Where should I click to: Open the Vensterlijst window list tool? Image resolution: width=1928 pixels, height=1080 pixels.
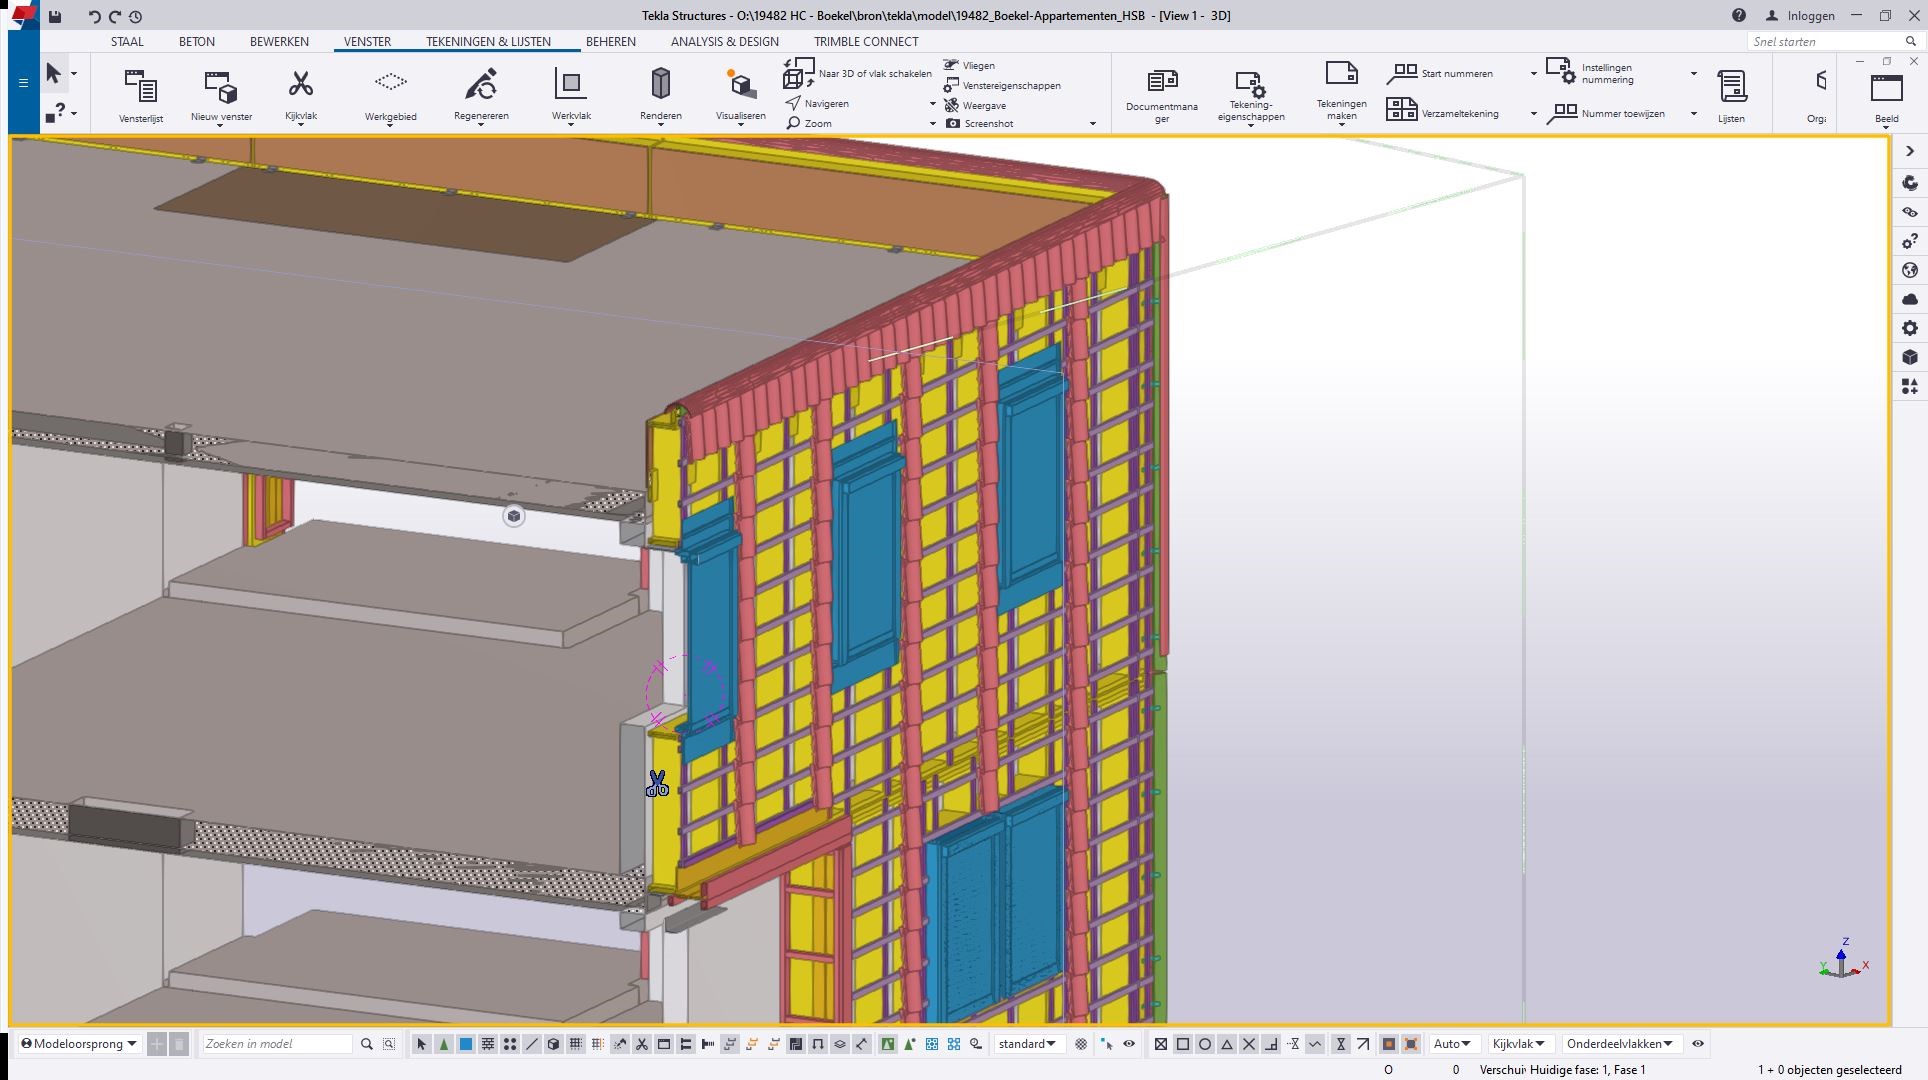coord(141,96)
